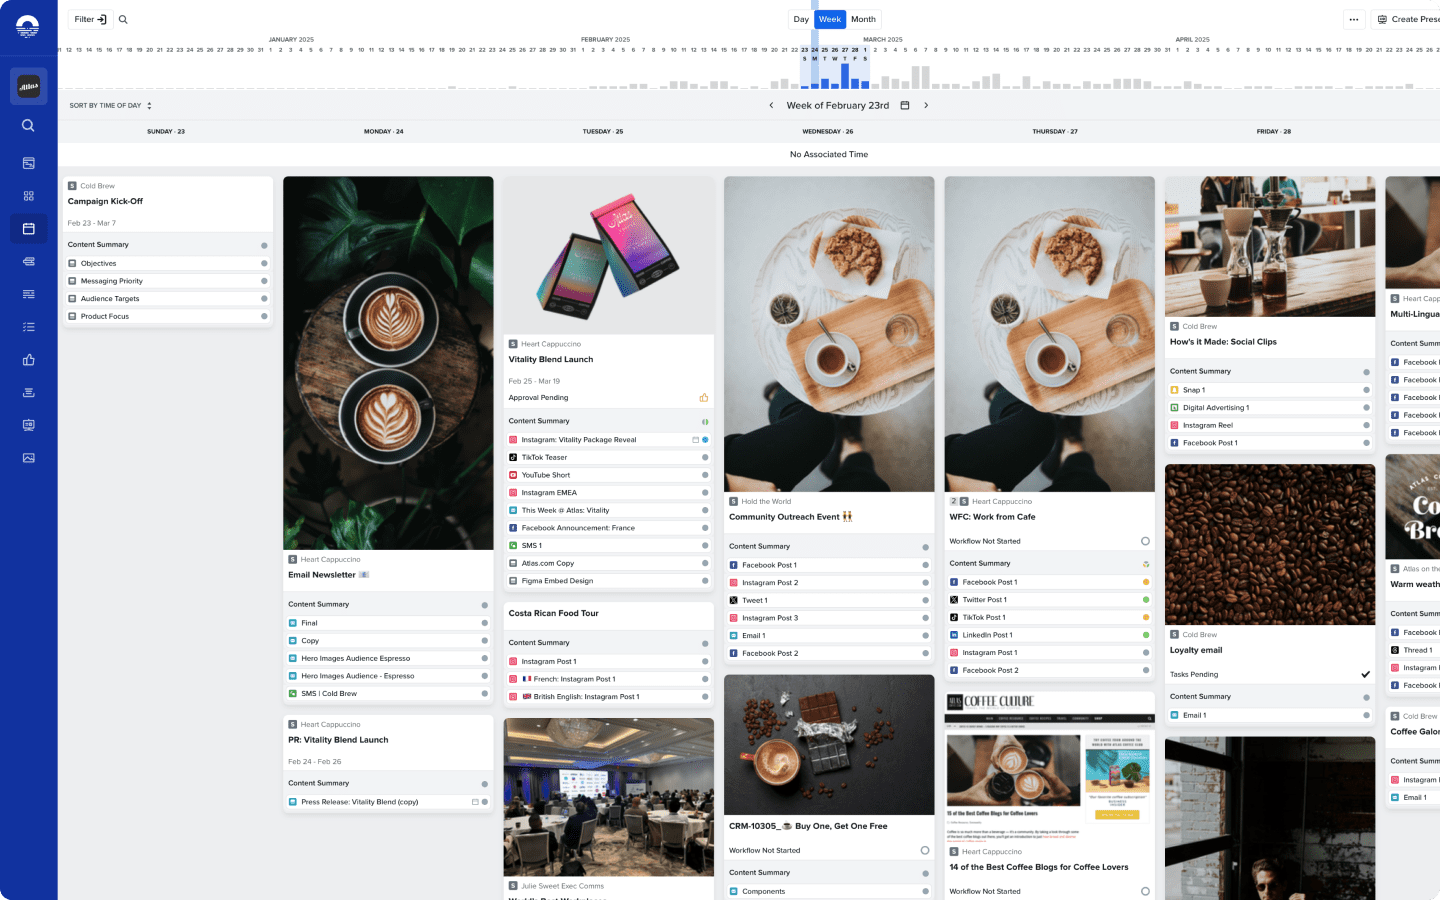Open the search icon in the blue sidebar

click(28, 126)
